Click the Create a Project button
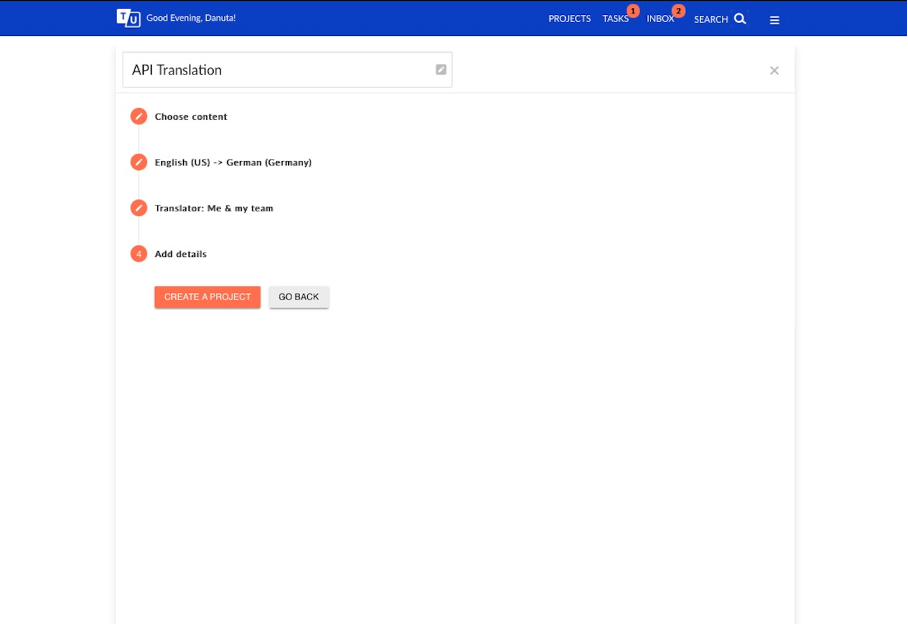908x624 pixels. pyautogui.click(x=207, y=297)
